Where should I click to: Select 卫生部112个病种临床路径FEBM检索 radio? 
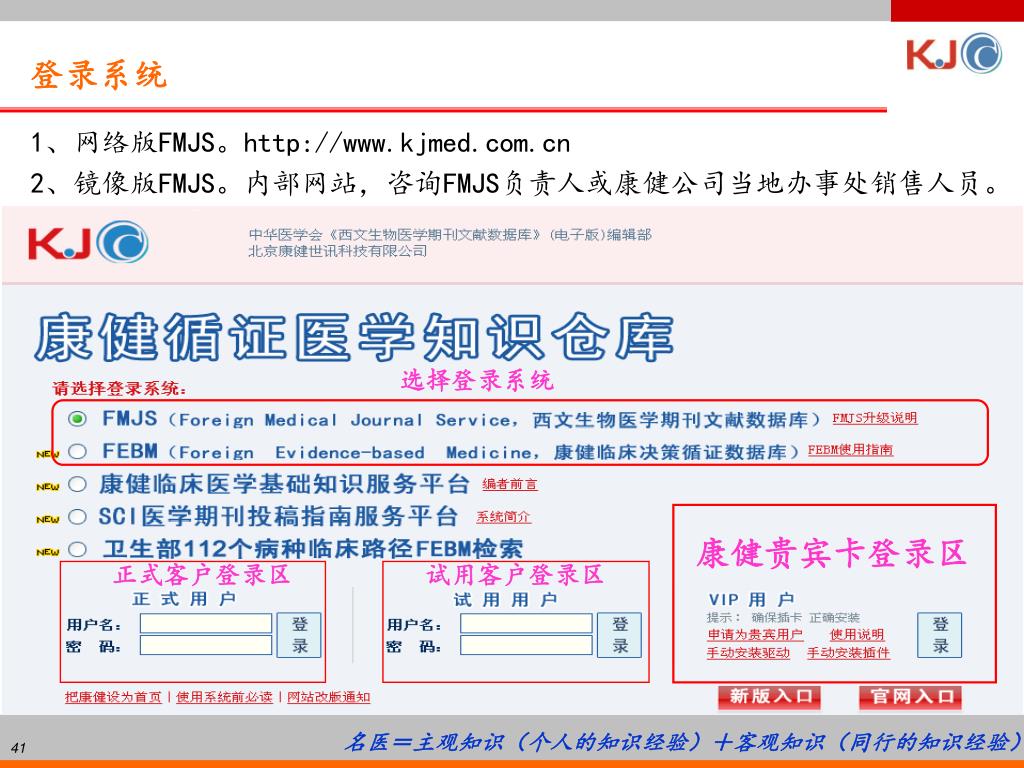(77, 549)
